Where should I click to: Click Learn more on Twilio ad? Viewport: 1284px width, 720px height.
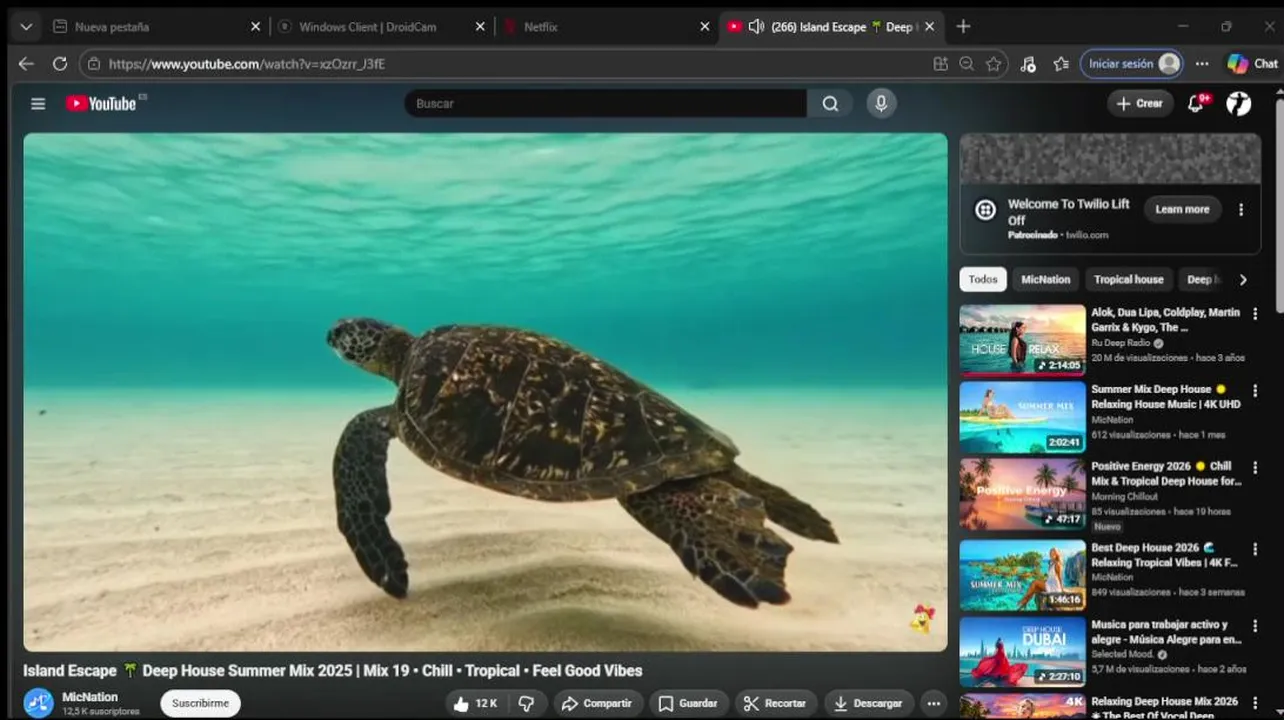(x=1182, y=210)
